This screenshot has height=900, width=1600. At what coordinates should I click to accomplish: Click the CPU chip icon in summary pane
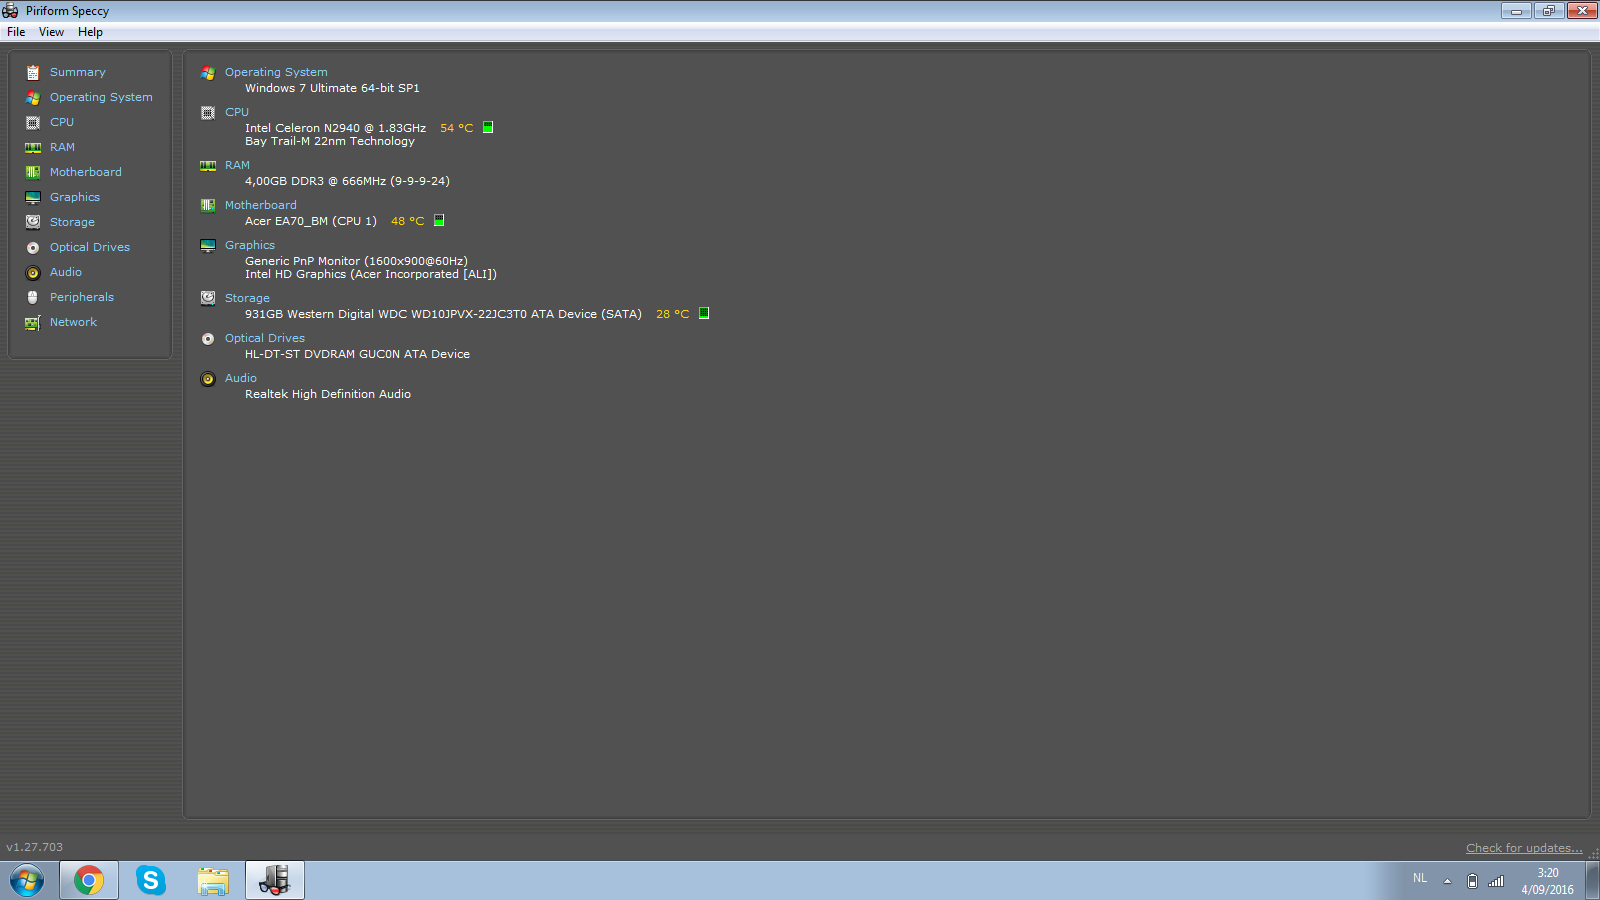tap(208, 112)
